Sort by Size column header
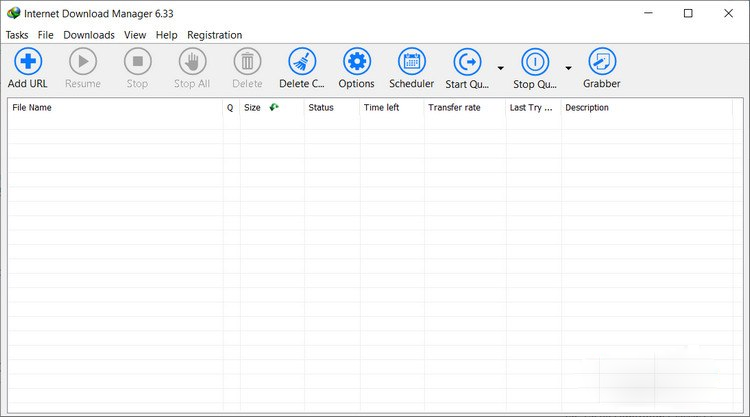The height and width of the screenshot is (417, 750). click(x=252, y=108)
